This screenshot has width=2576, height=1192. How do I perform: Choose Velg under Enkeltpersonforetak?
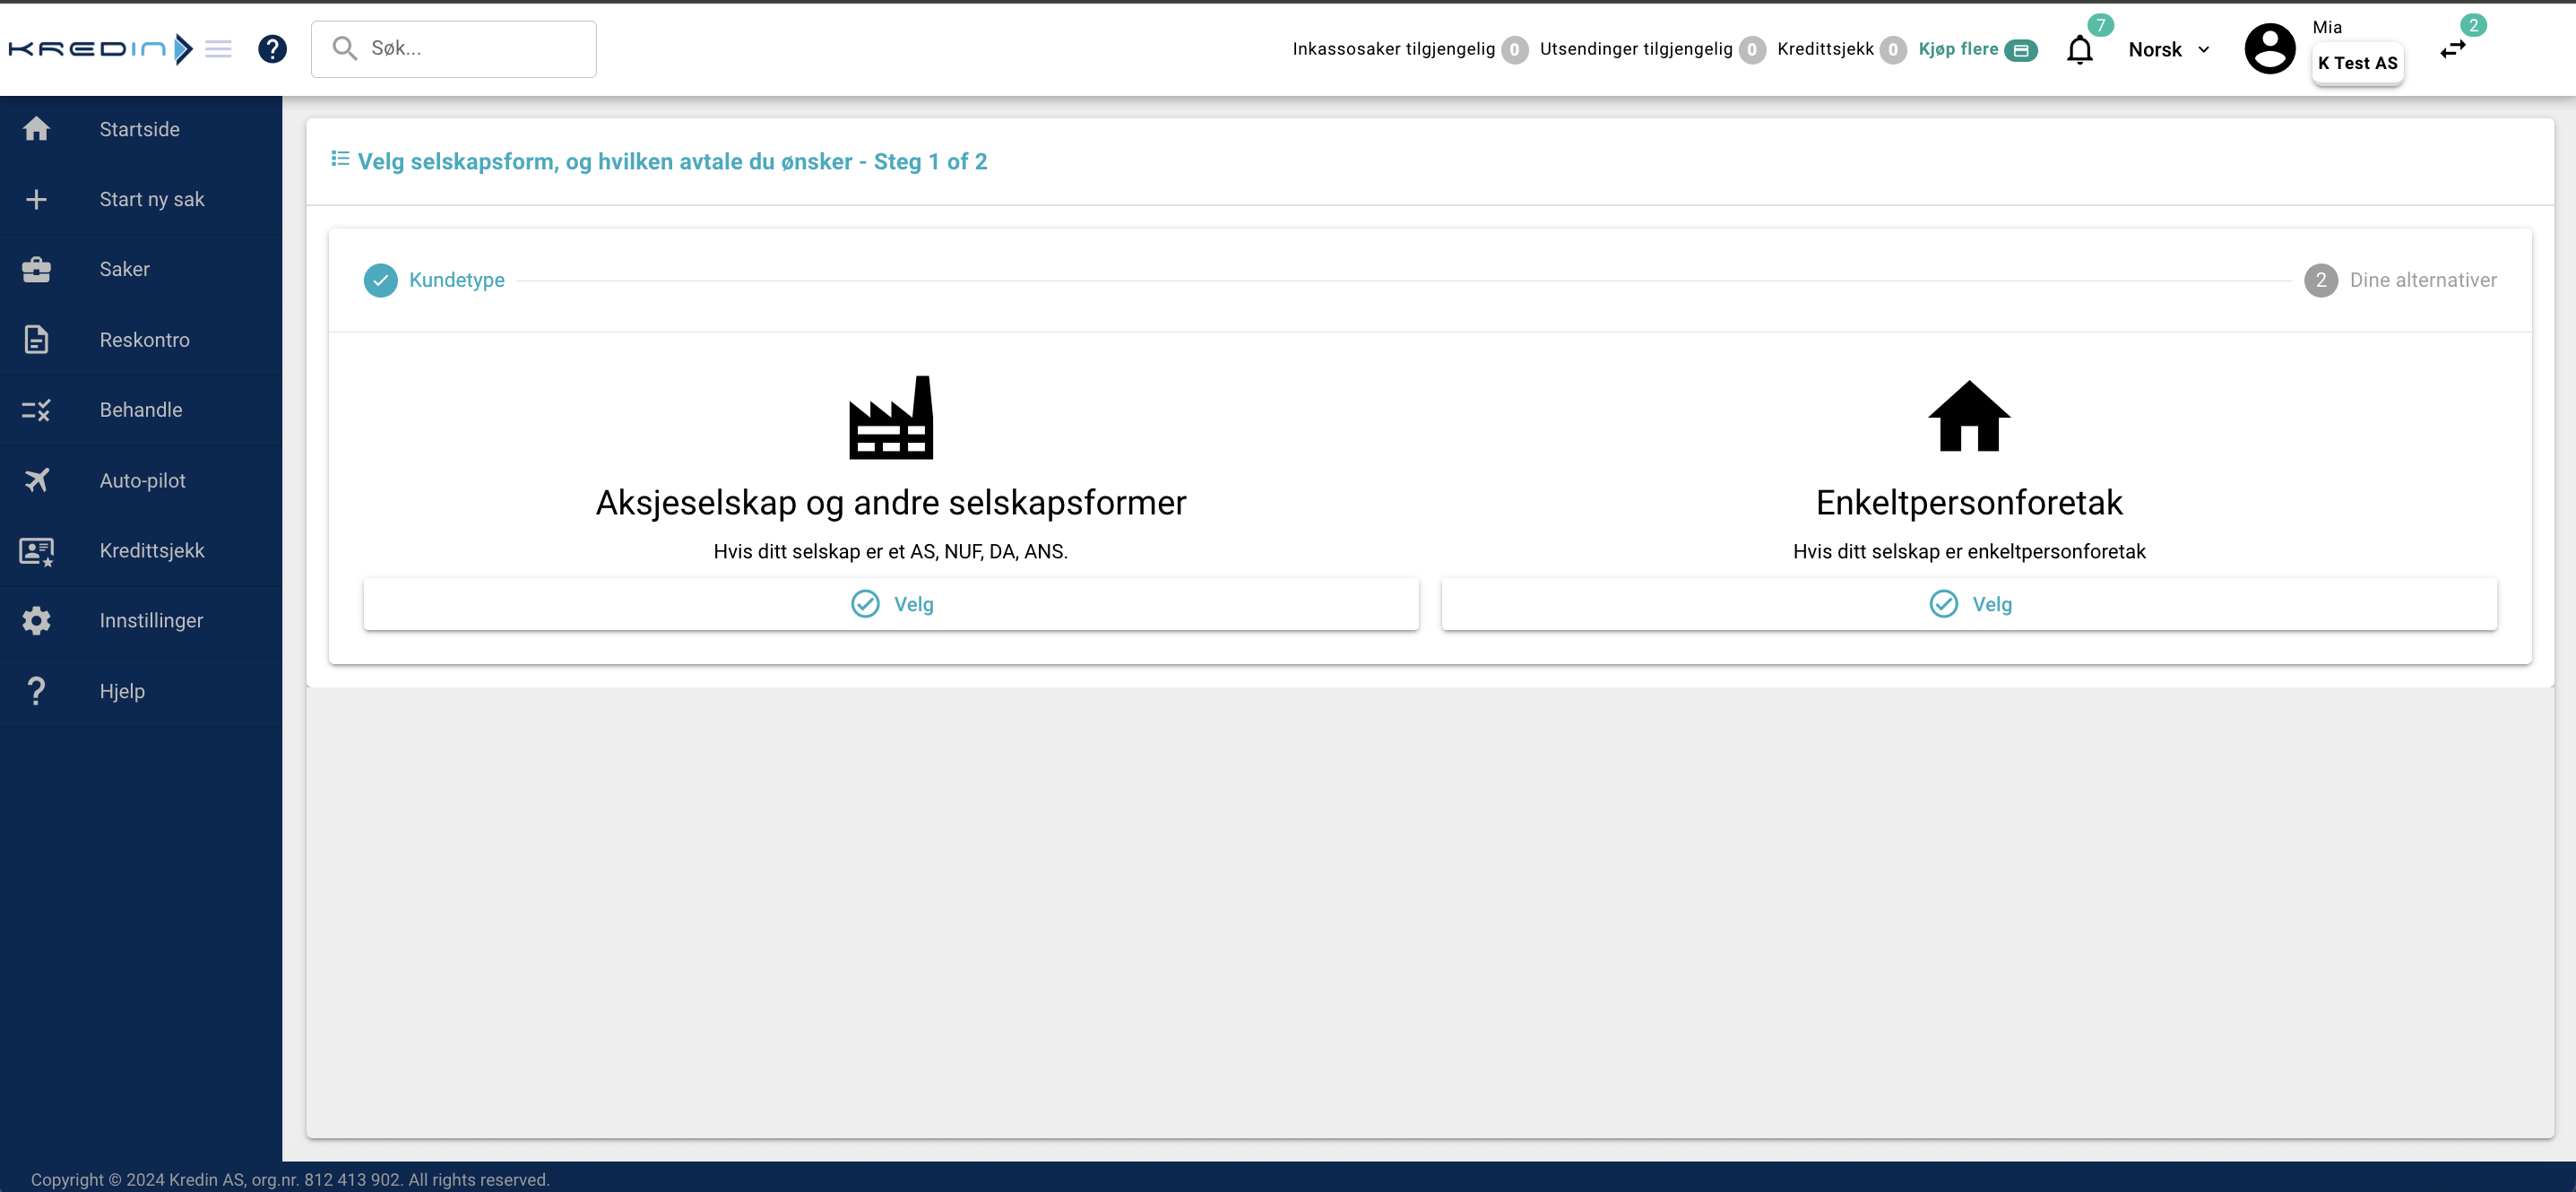tap(1969, 604)
